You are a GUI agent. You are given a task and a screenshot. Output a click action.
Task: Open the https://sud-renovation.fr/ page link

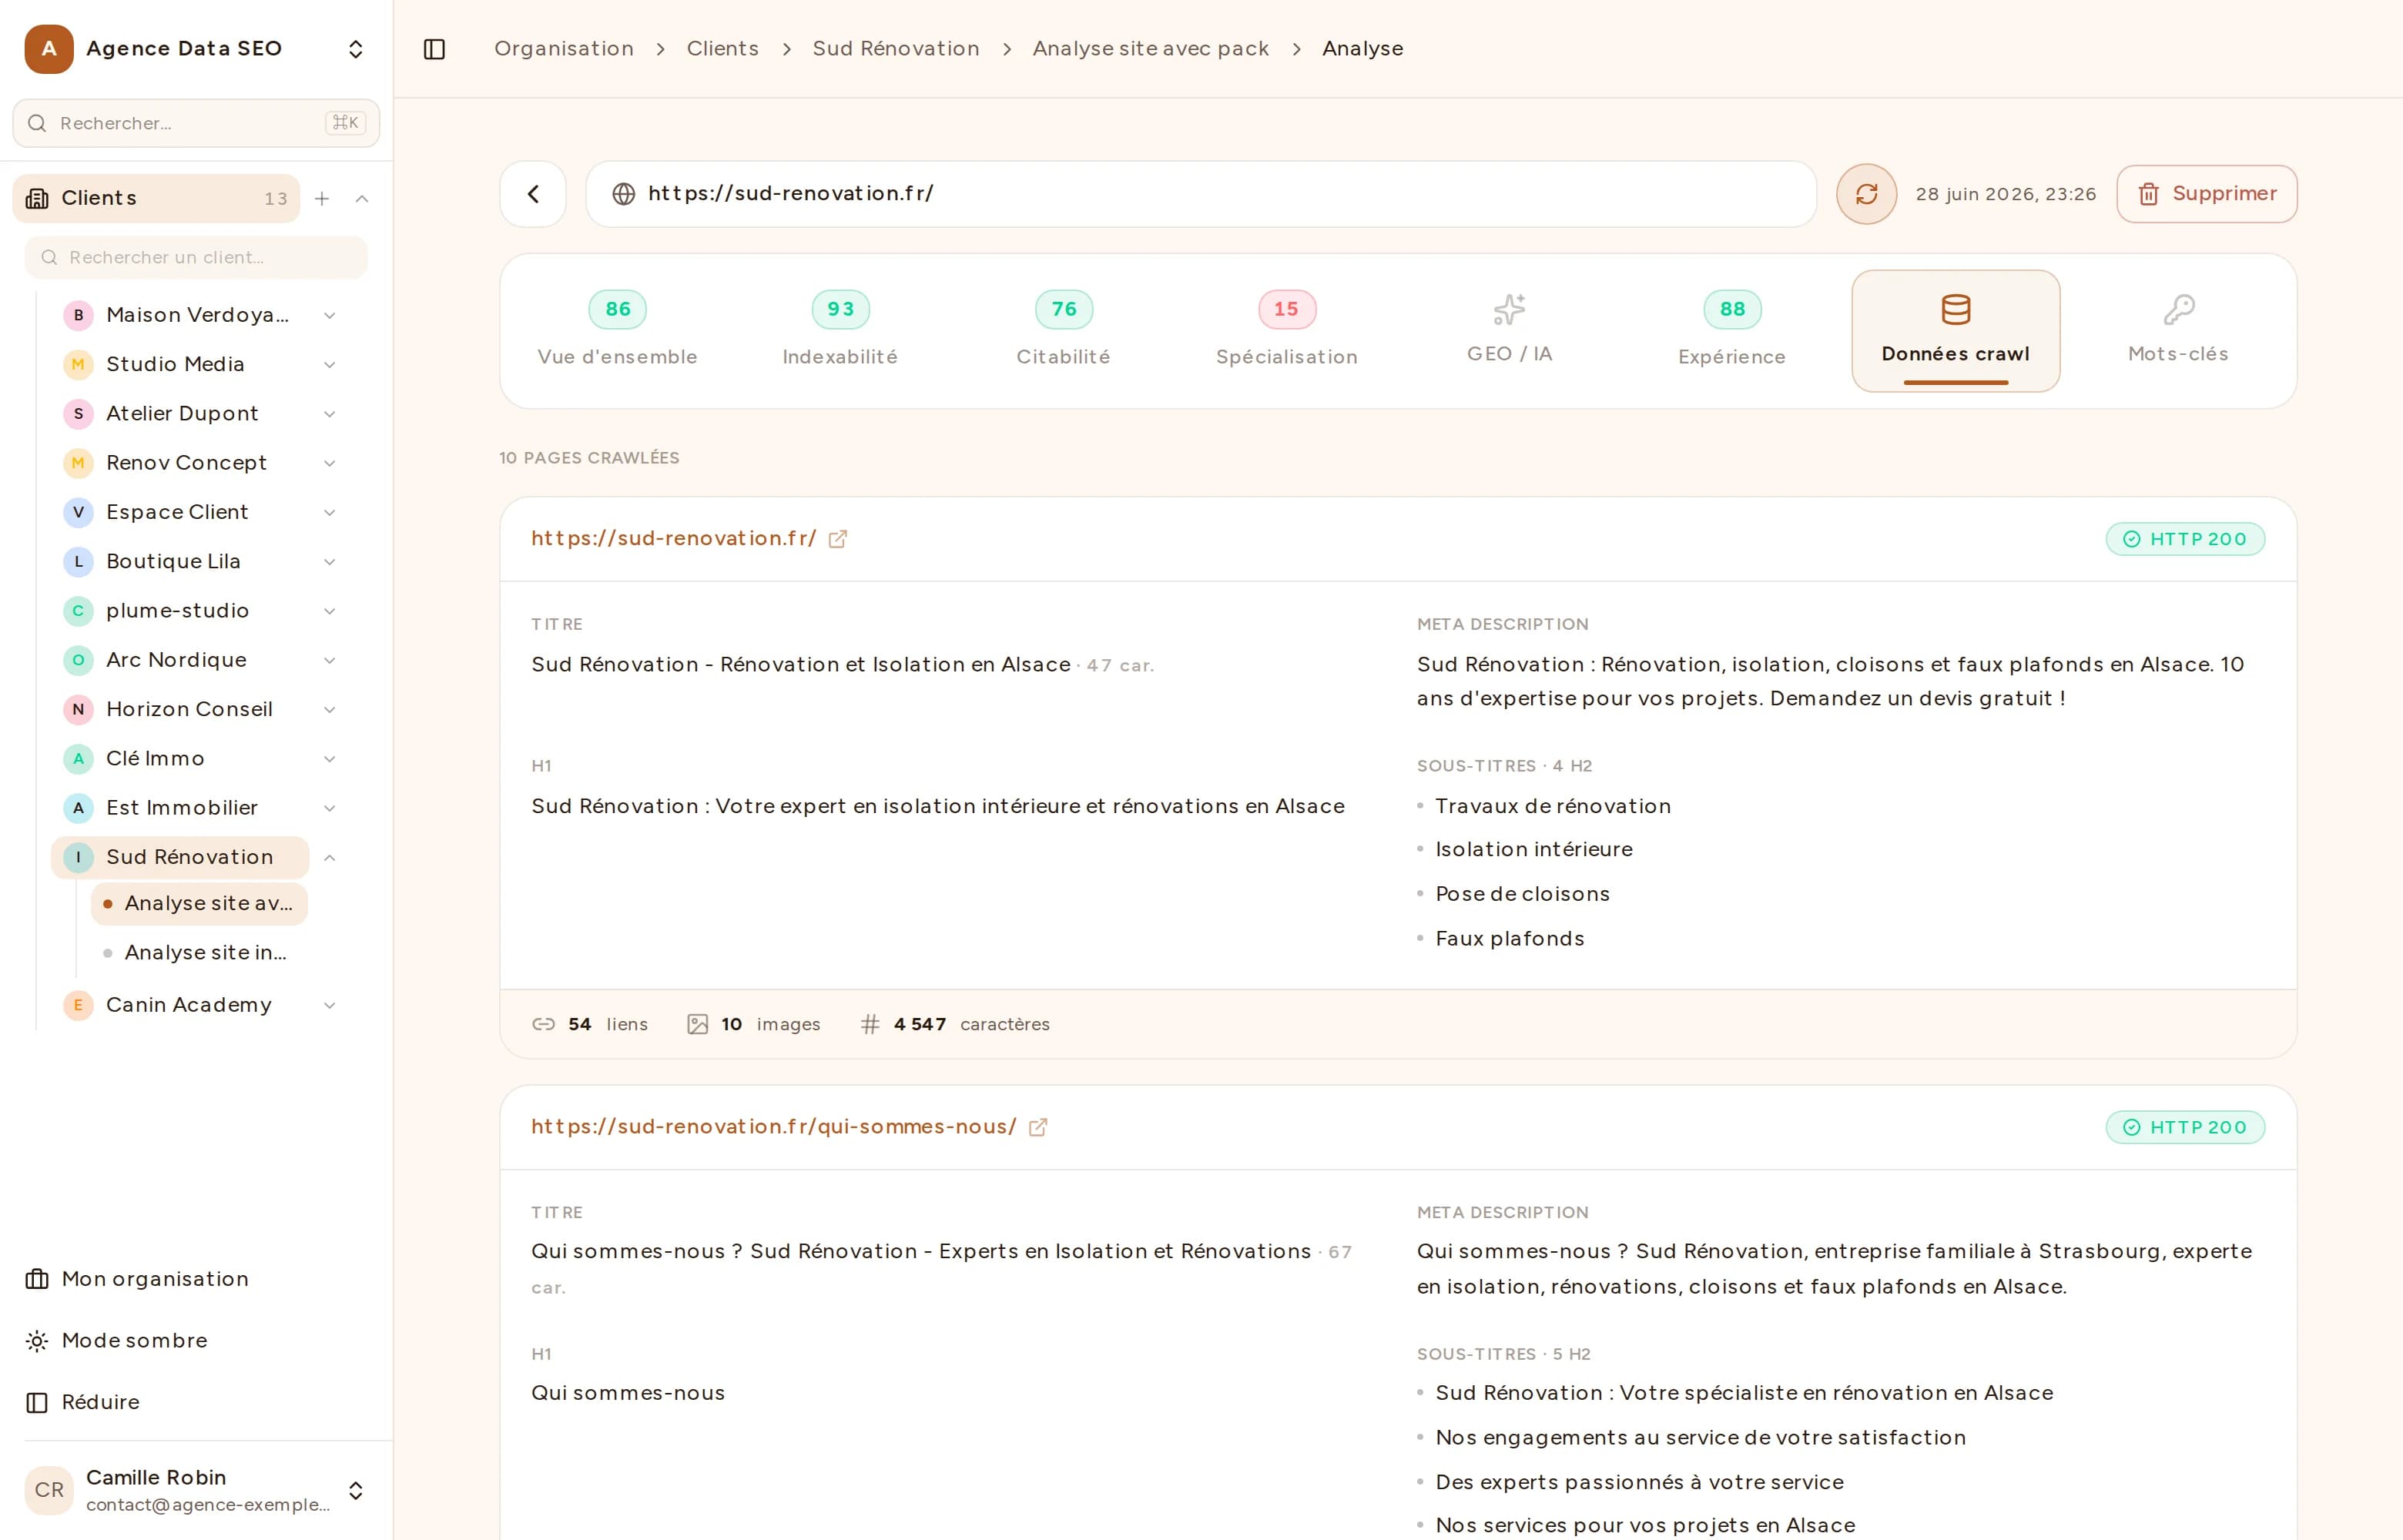coord(673,538)
